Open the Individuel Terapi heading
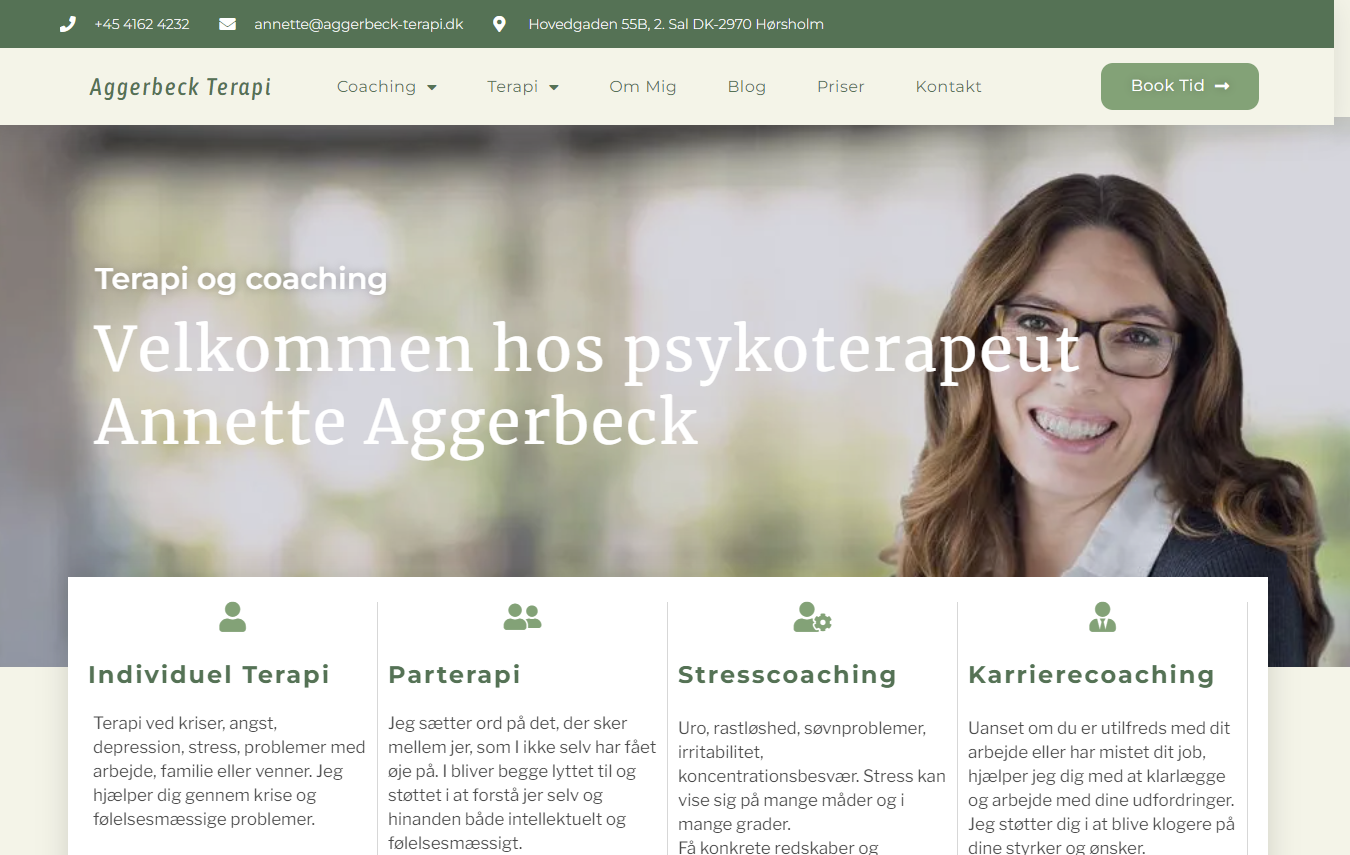 click(209, 674)
